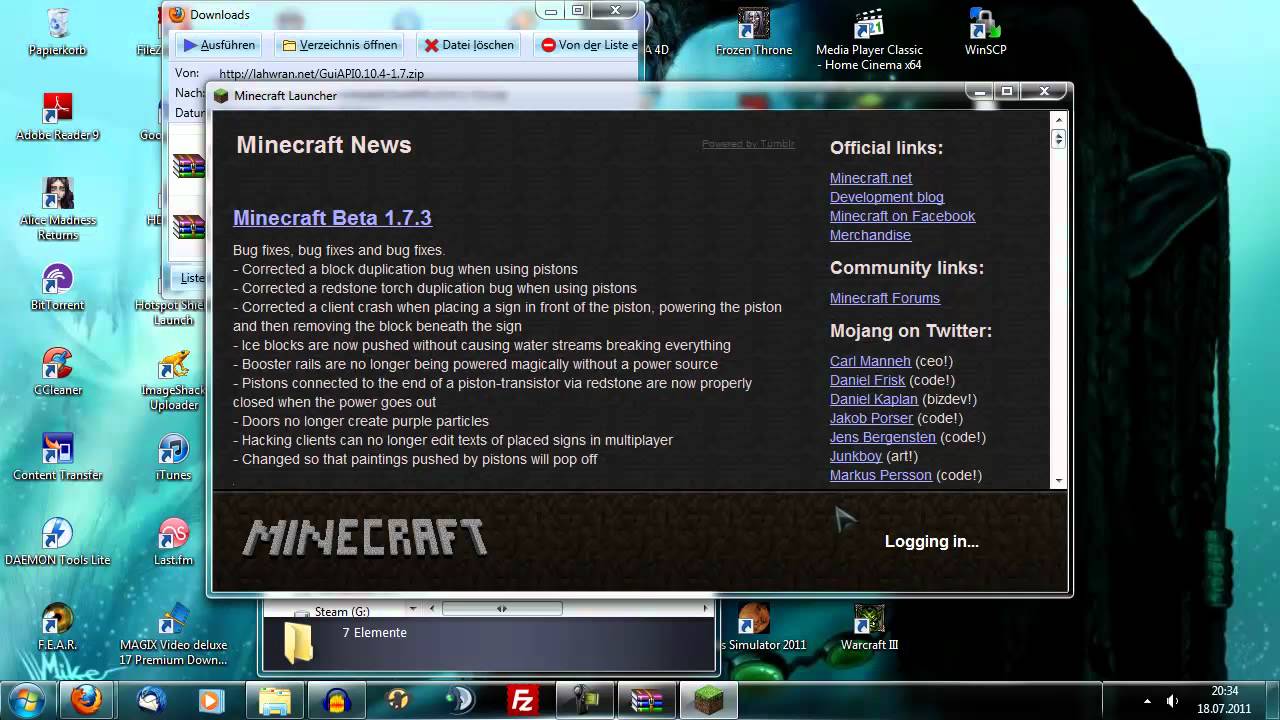Maximize the Minecraft Launcher window

point(1008,91)
